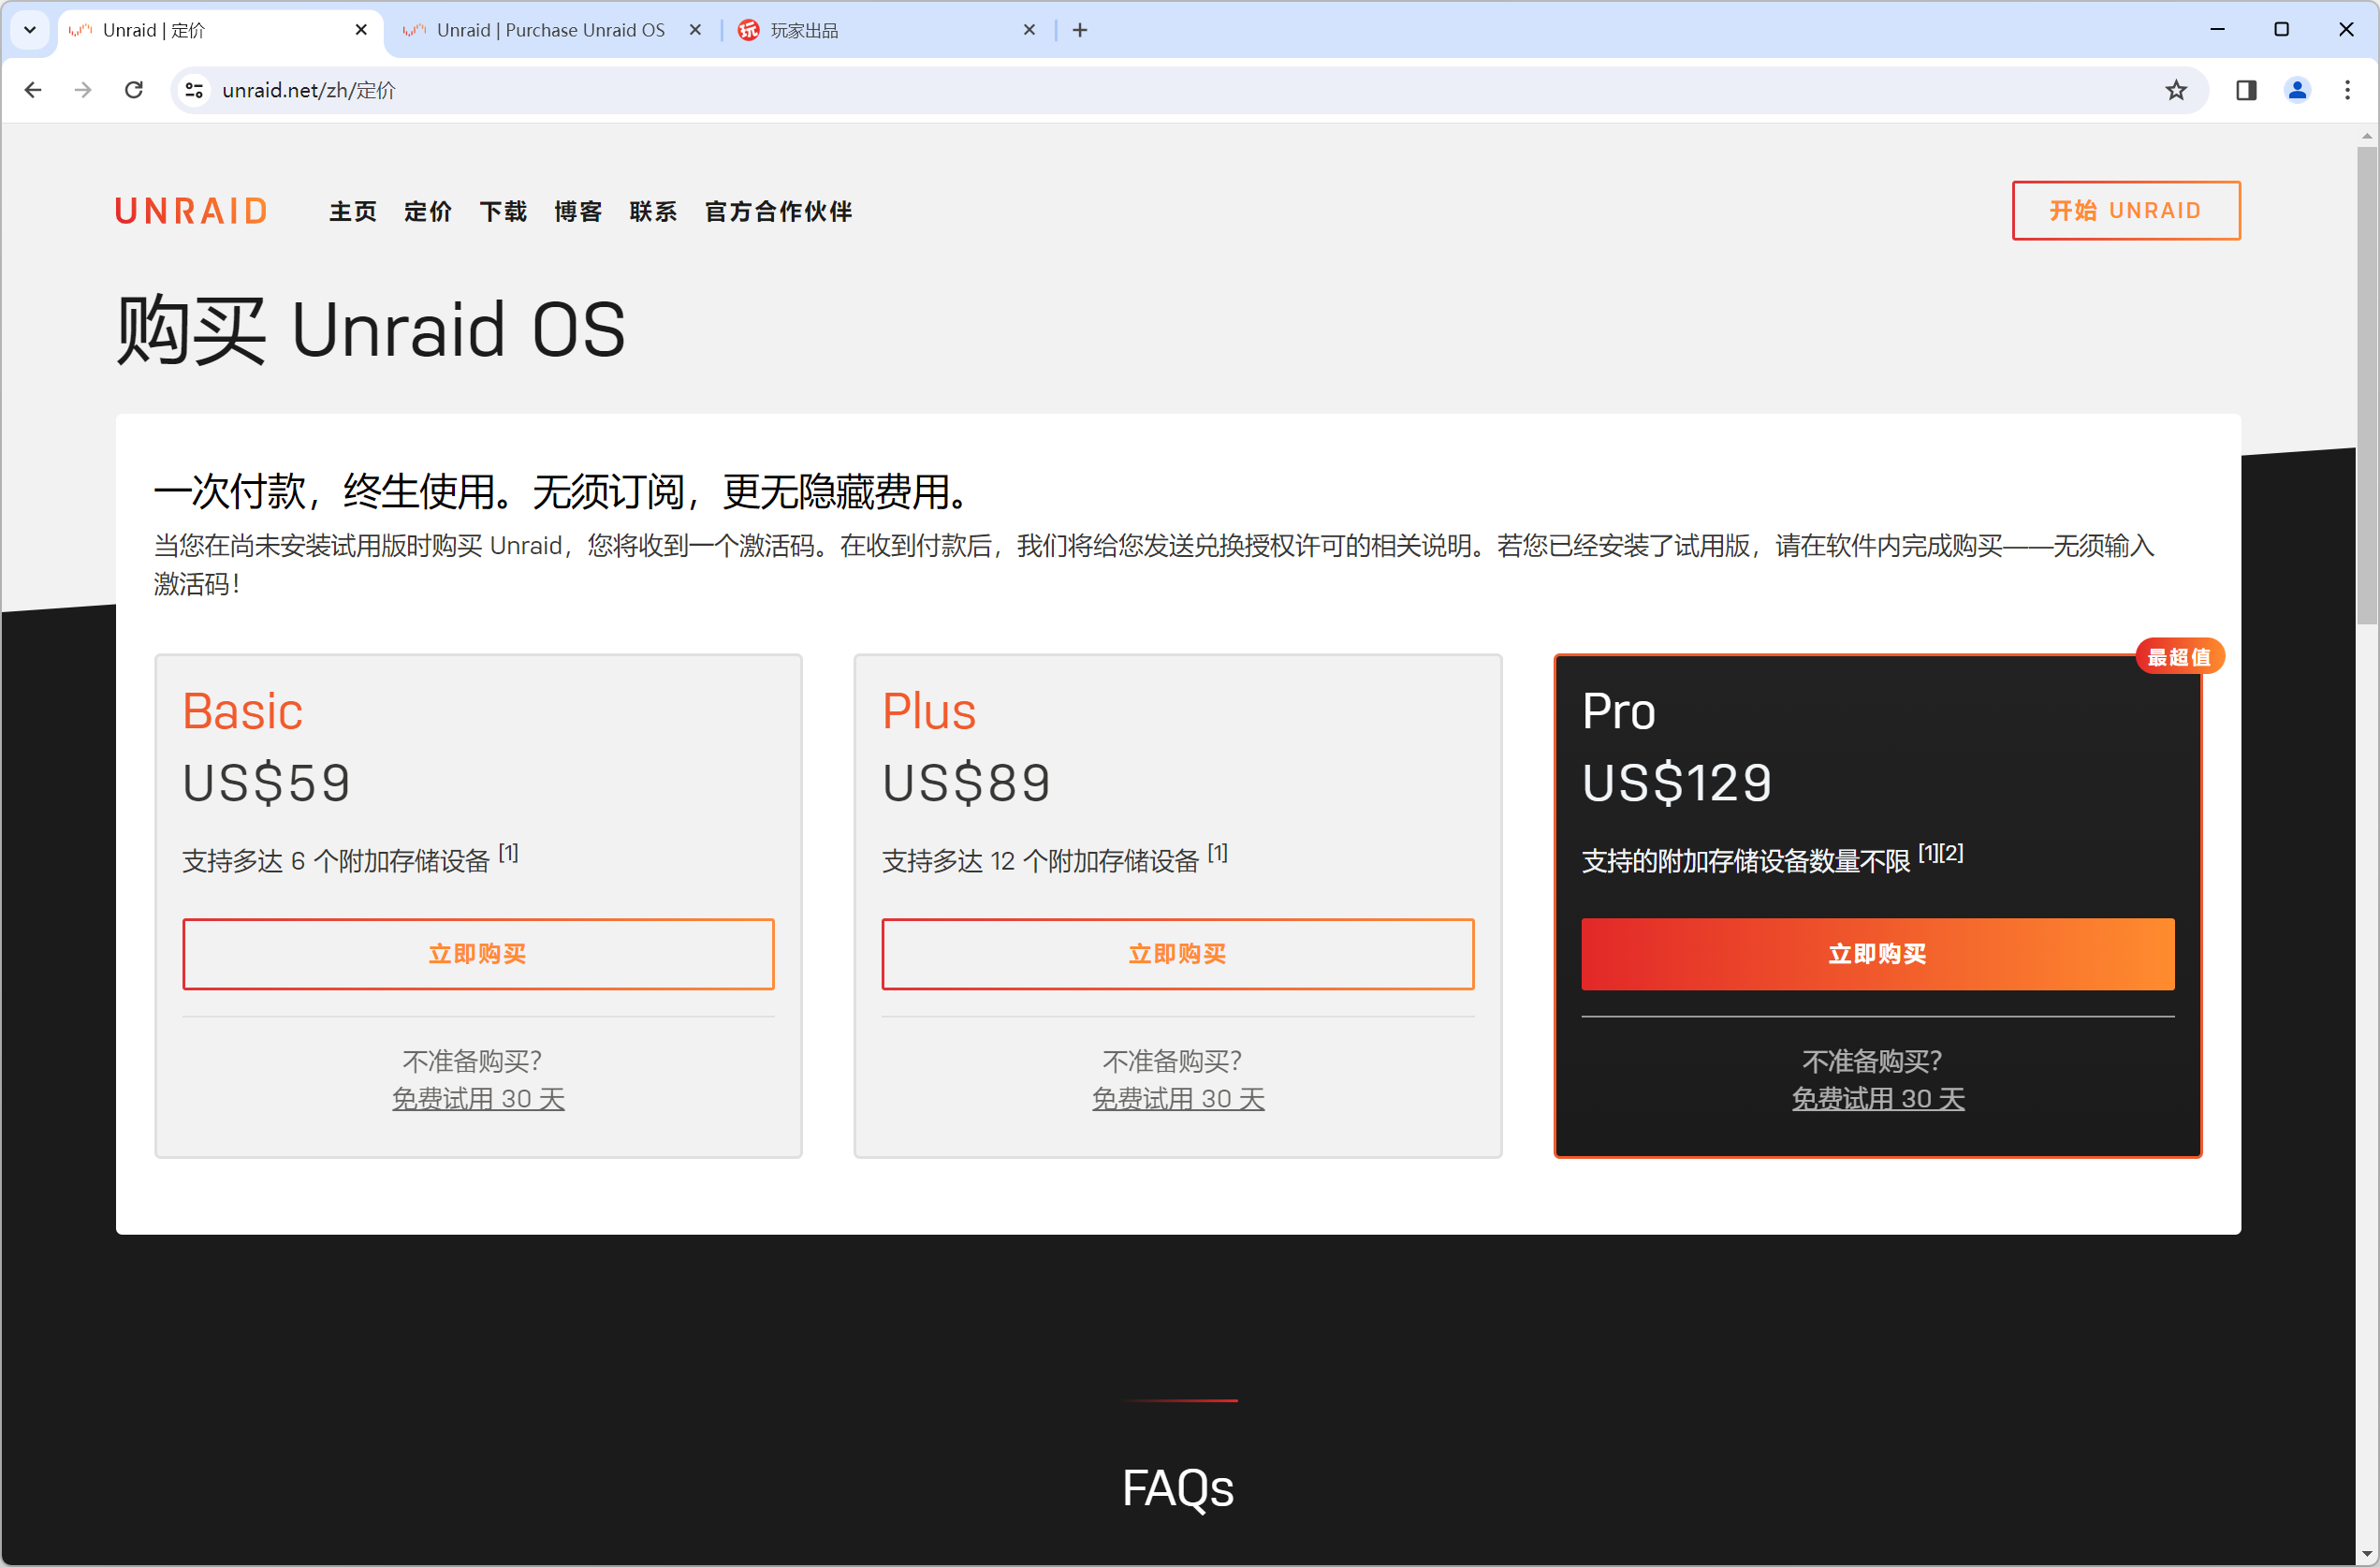Image resolution: width=2380 pixels, height=1567 pixels.
Task: Close the Unraid 定价 tab
Action: tap(361, 30)
